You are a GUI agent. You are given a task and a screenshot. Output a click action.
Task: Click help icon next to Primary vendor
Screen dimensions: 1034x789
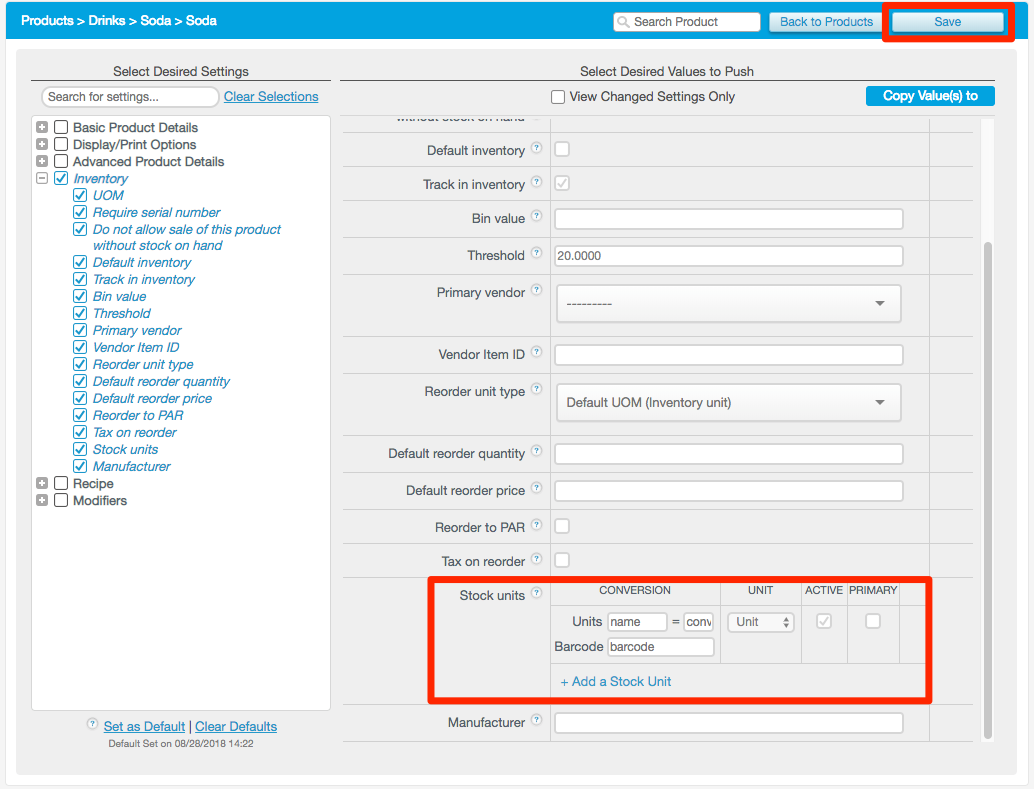(537, 291)
